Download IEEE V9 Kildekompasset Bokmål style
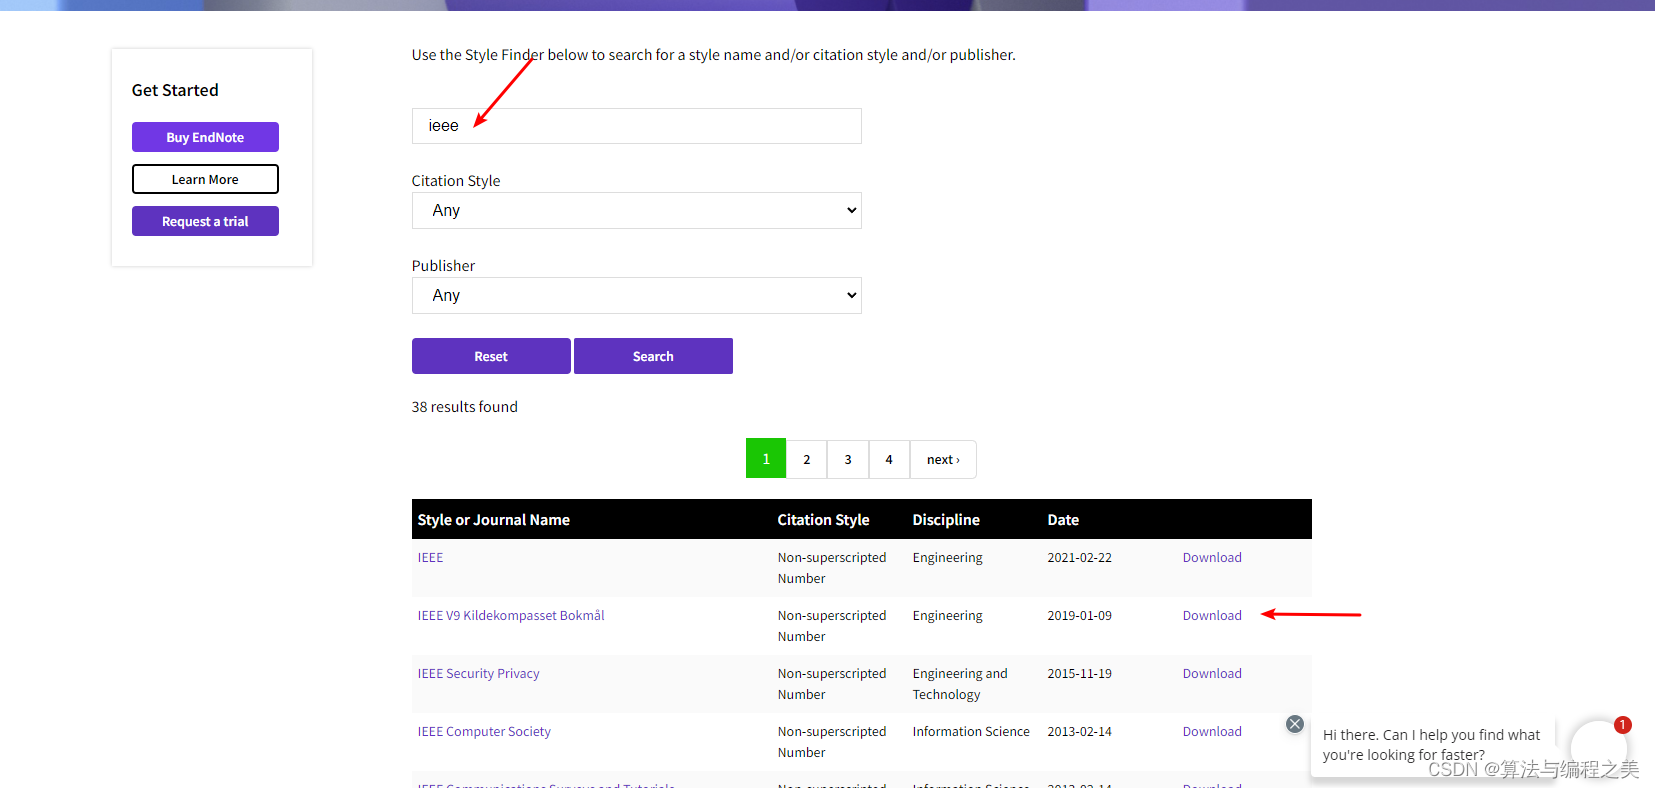Screen dimensions: 1655x788 [1211, 616]
